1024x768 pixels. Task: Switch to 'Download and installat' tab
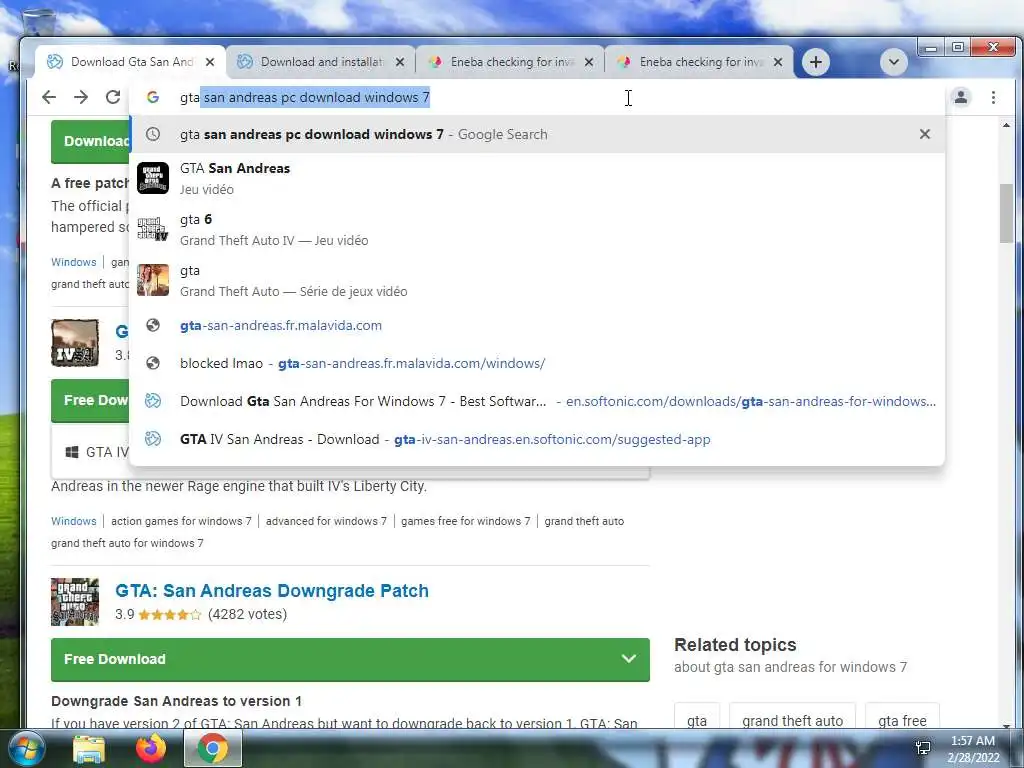[x=321, y=62]
